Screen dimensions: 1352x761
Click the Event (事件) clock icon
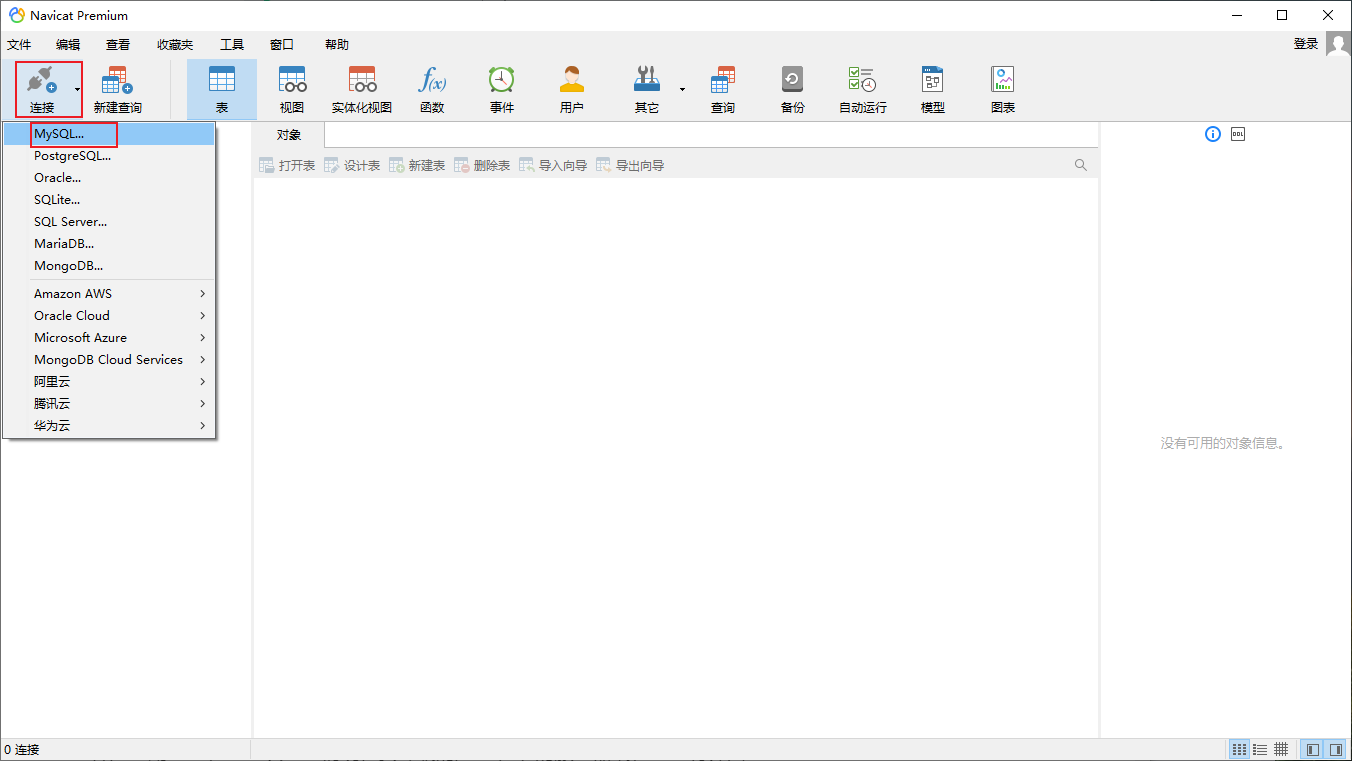click(x=502, y=81)
